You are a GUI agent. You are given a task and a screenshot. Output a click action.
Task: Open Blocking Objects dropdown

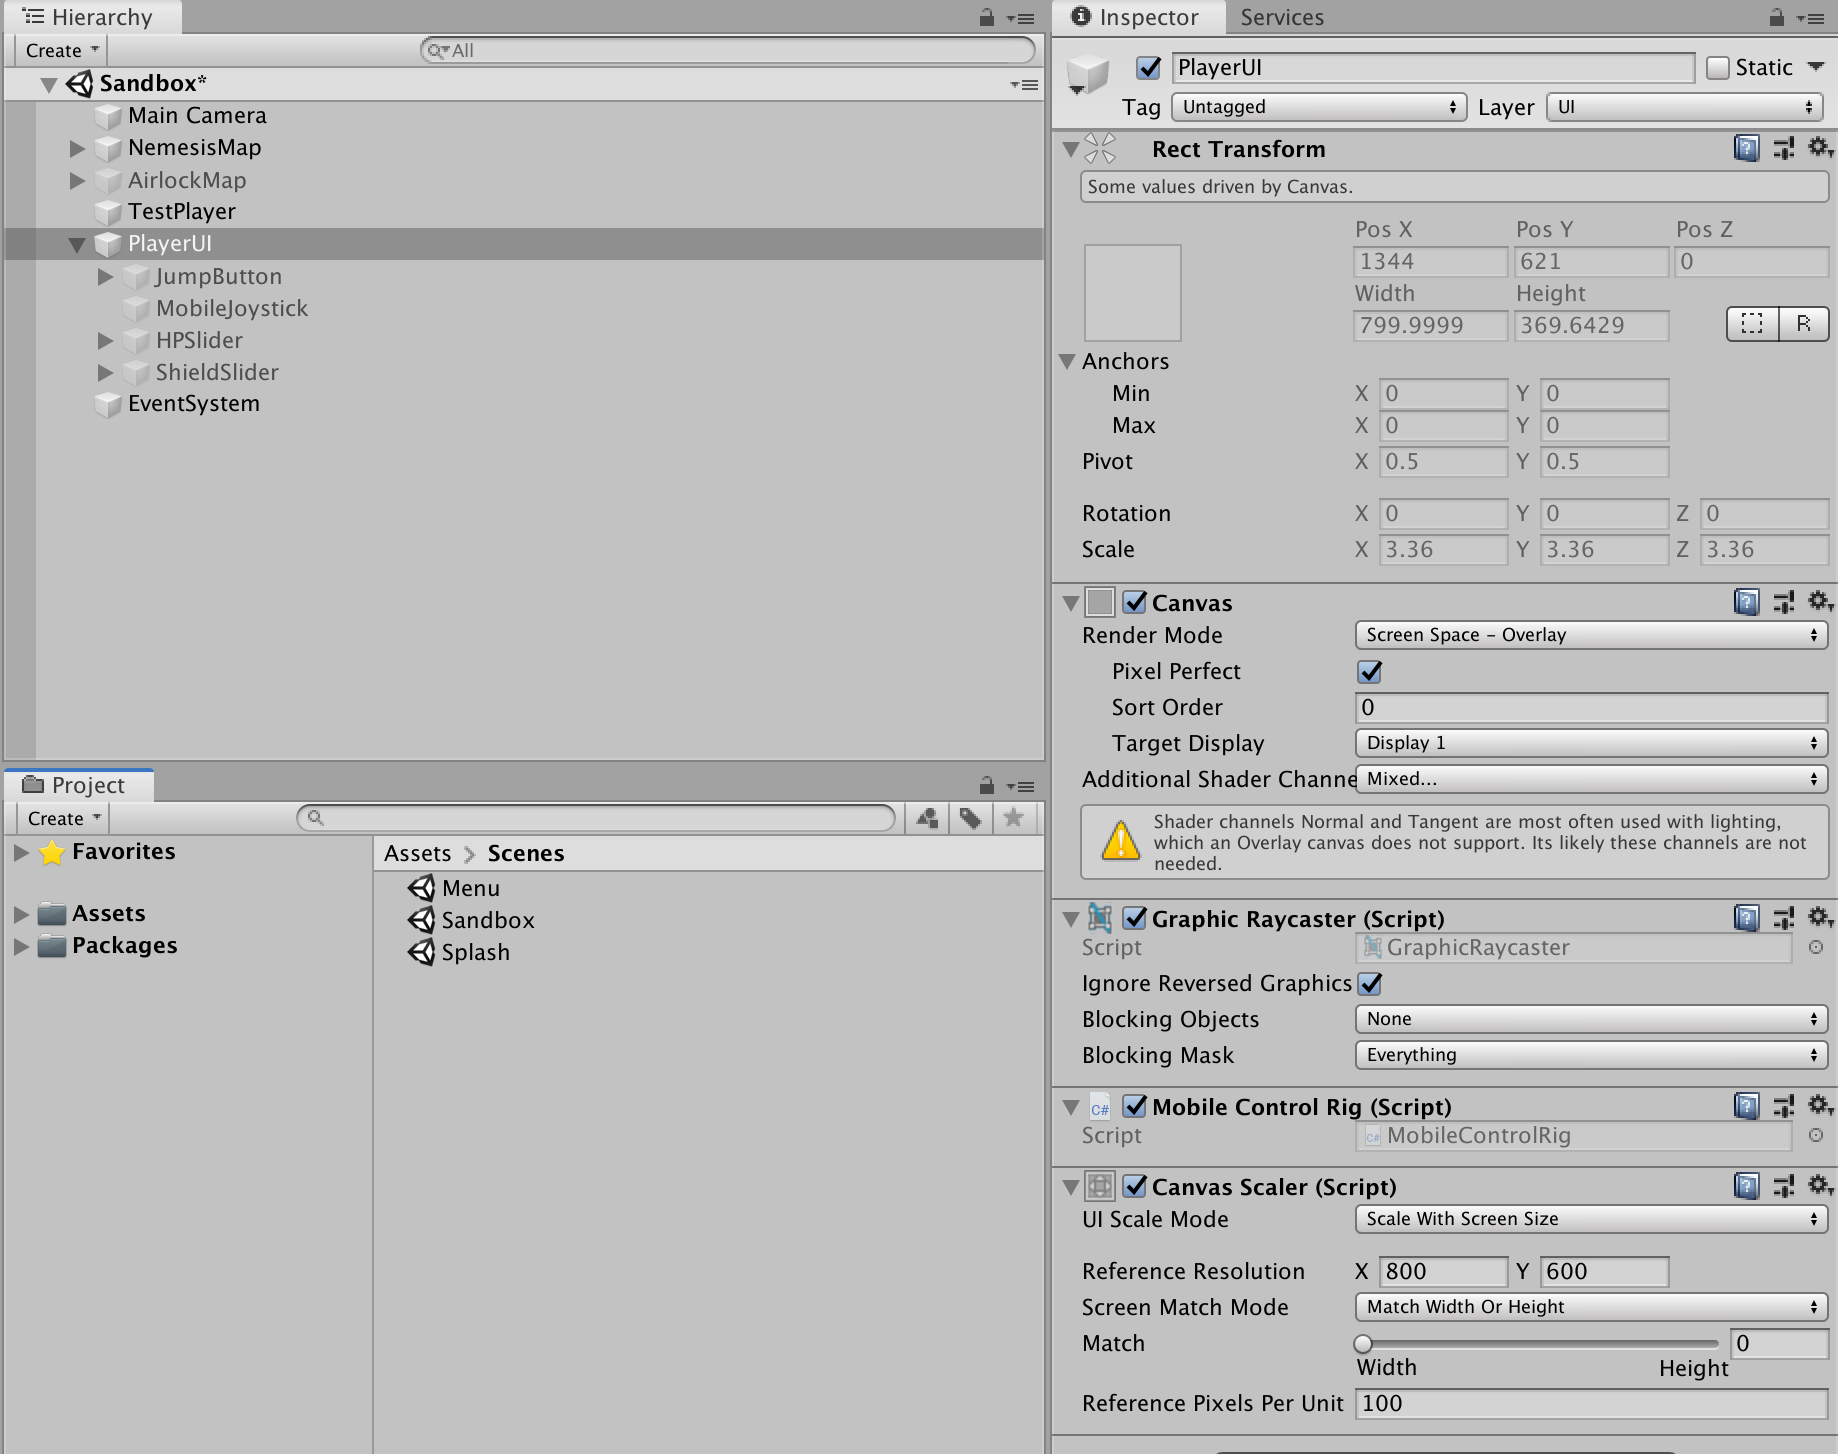tap(1591, 1019)
